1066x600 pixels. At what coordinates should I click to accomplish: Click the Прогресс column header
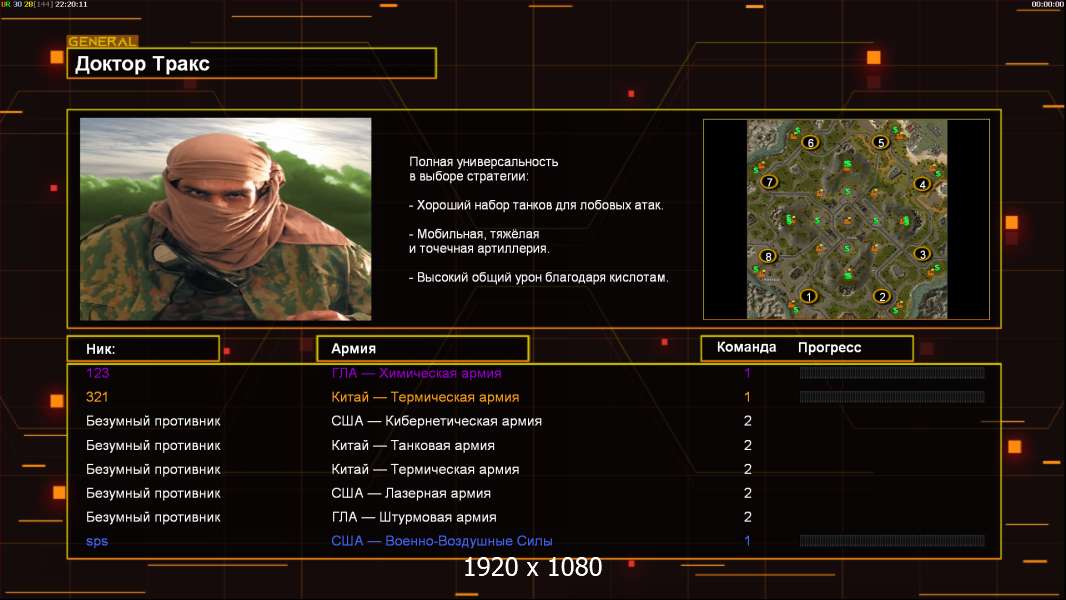(829, 348)
